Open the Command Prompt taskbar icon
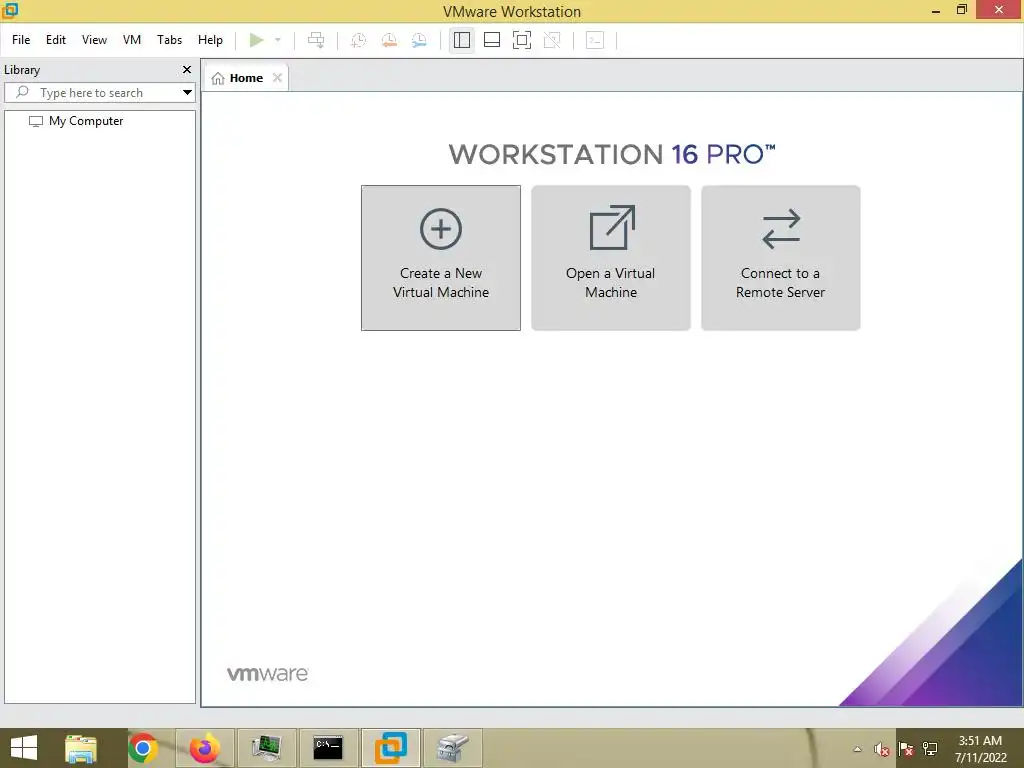Image resolution: width=1024 pixels, height=768 pixels. tap(328, 748)
